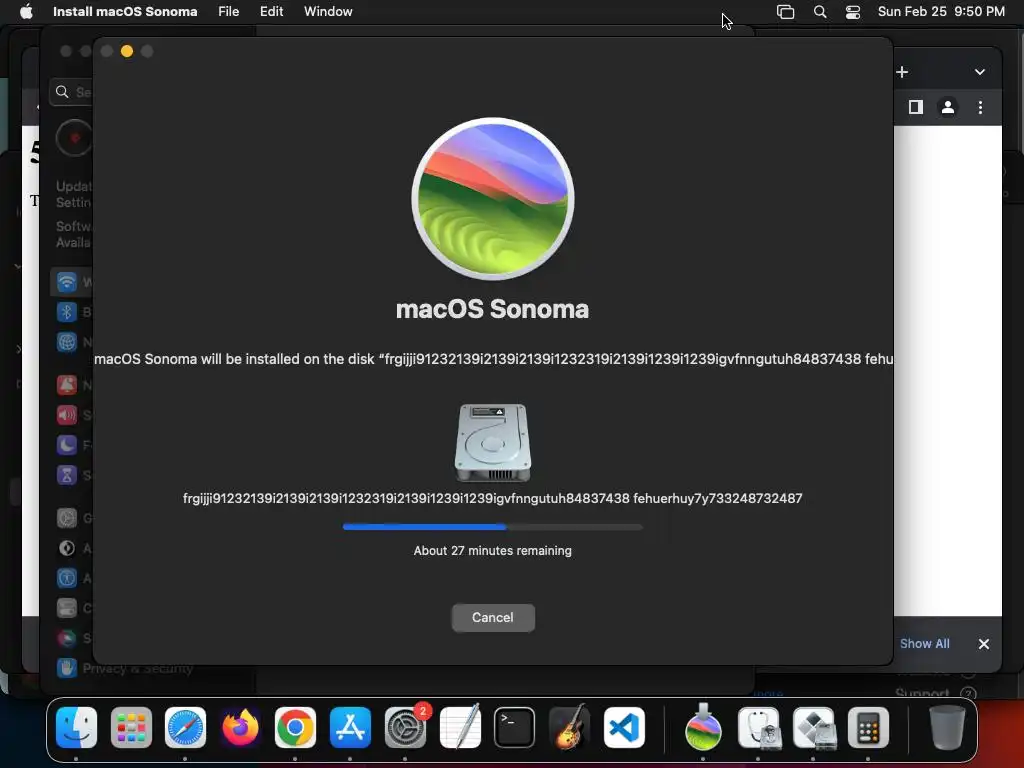Image resolution: width=1024 pixels, height=768 pixels.
Task: Open the Window menu
Action: pyautogui.click(x=328, y=11)
